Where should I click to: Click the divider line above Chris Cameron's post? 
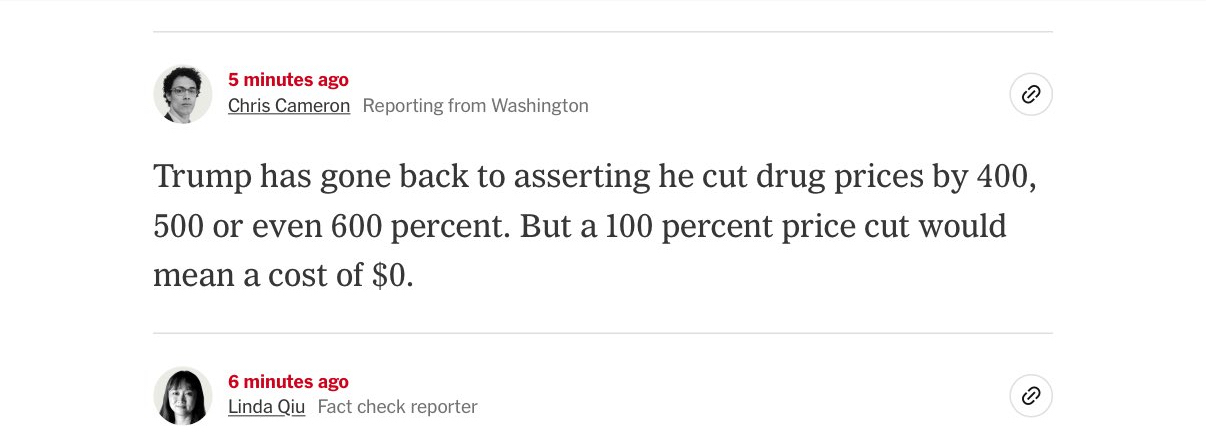click(x=602, y=32)
